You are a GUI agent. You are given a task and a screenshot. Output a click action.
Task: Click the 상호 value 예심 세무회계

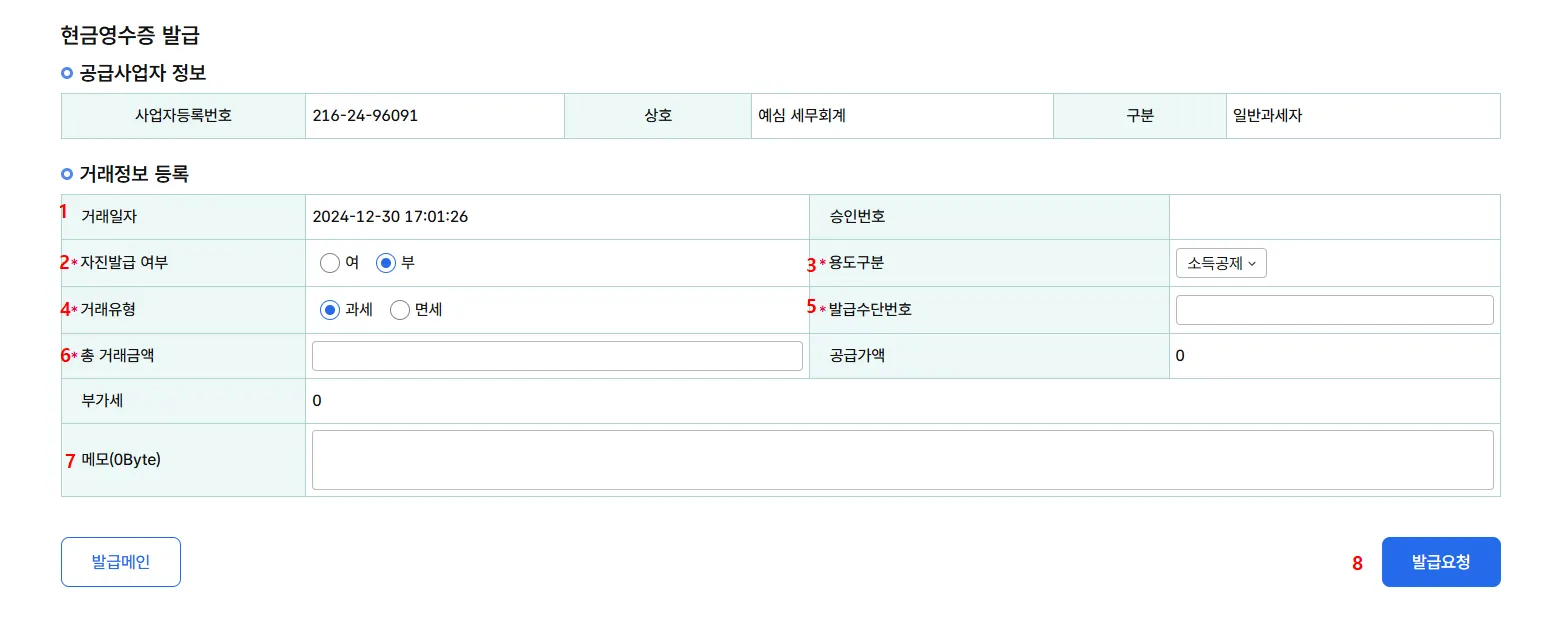(x=802, y=116)
